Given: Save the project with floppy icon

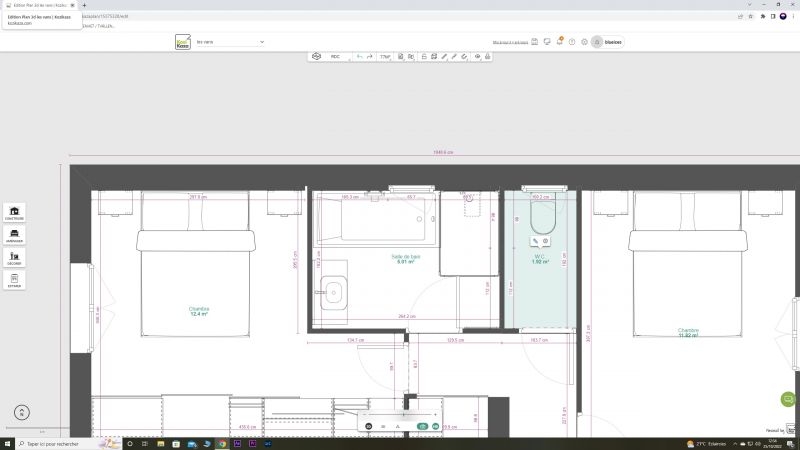Looking at the screenshot, I should point(535,42).
